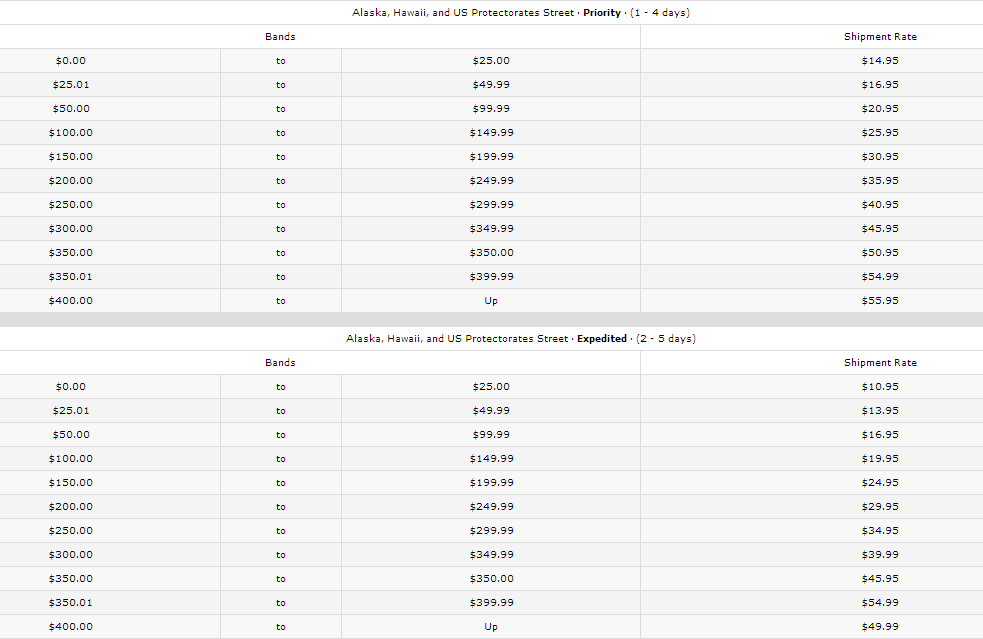Click the $25.95 rate in Priority table

pos(879,133)
